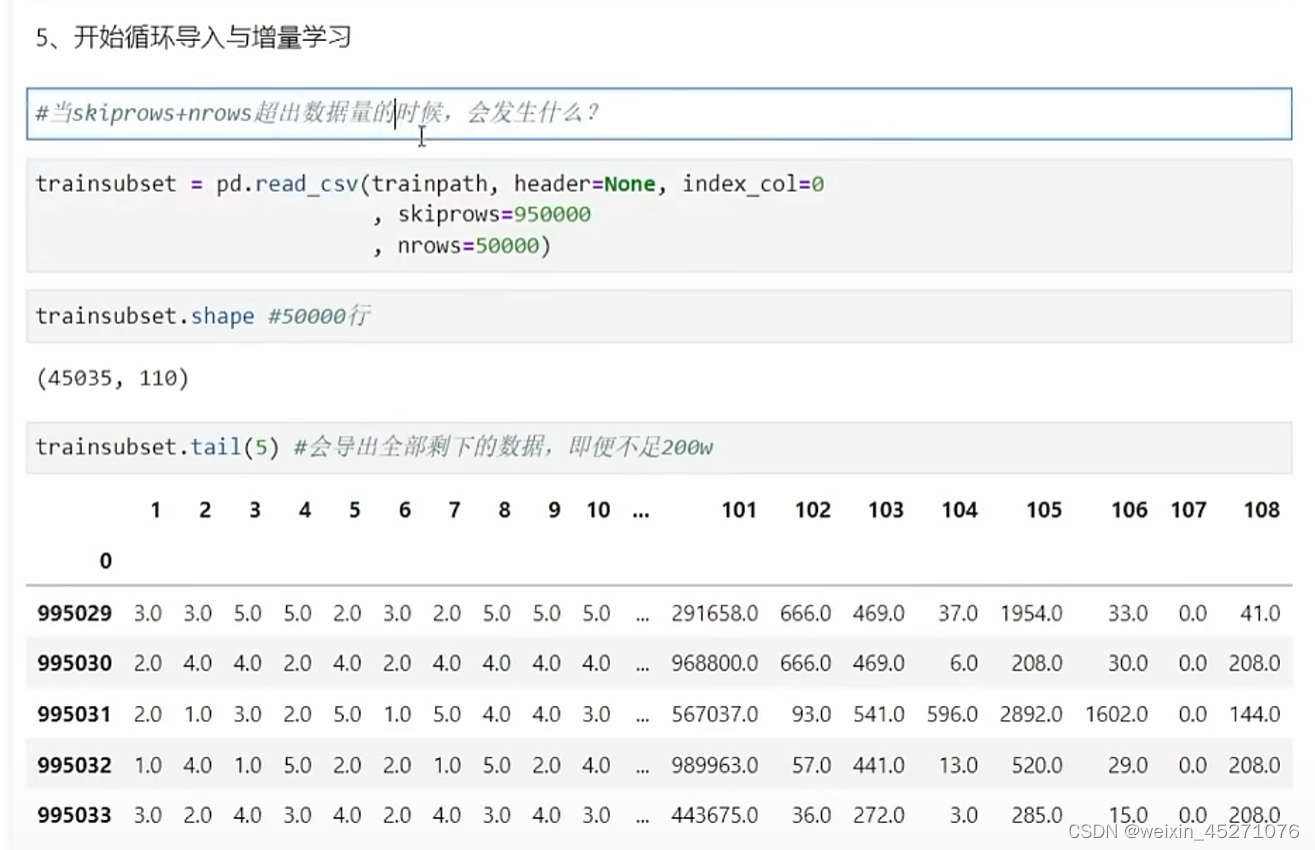Screen dimensions: 1315x850
Task: Click the cell value 541.0
Action: click(x=879, y=714)
